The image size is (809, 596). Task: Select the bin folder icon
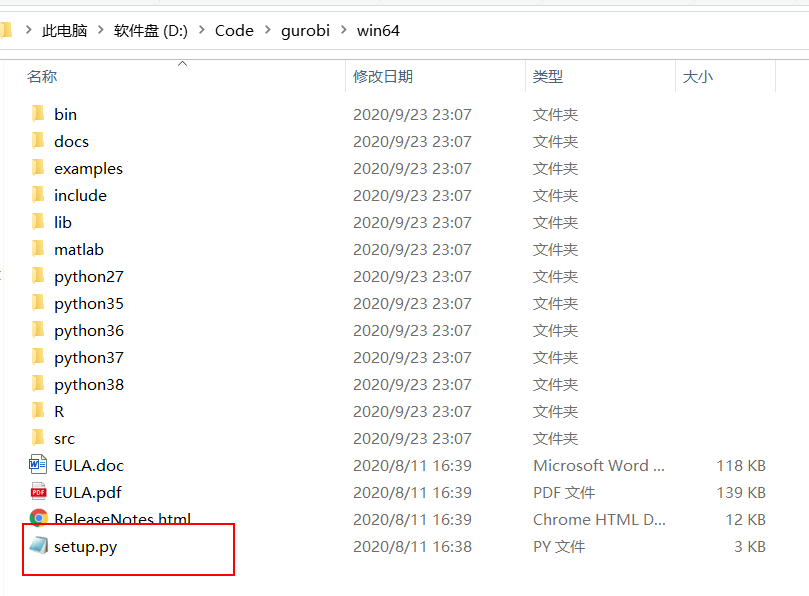[x=38, y=114]
